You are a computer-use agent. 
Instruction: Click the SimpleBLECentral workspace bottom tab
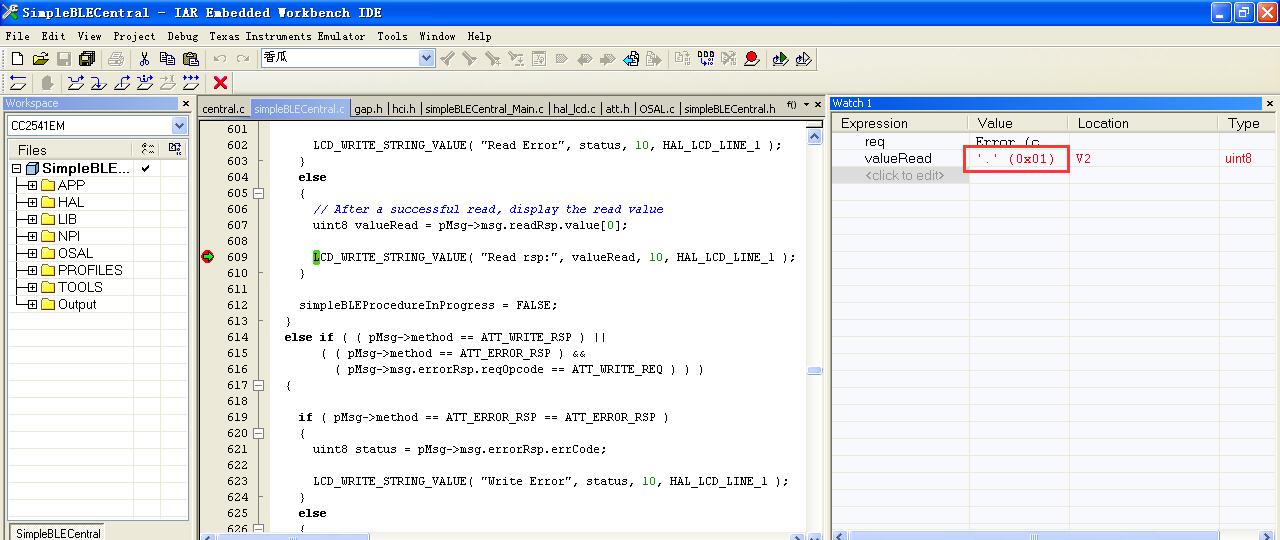tap(58, 533)
